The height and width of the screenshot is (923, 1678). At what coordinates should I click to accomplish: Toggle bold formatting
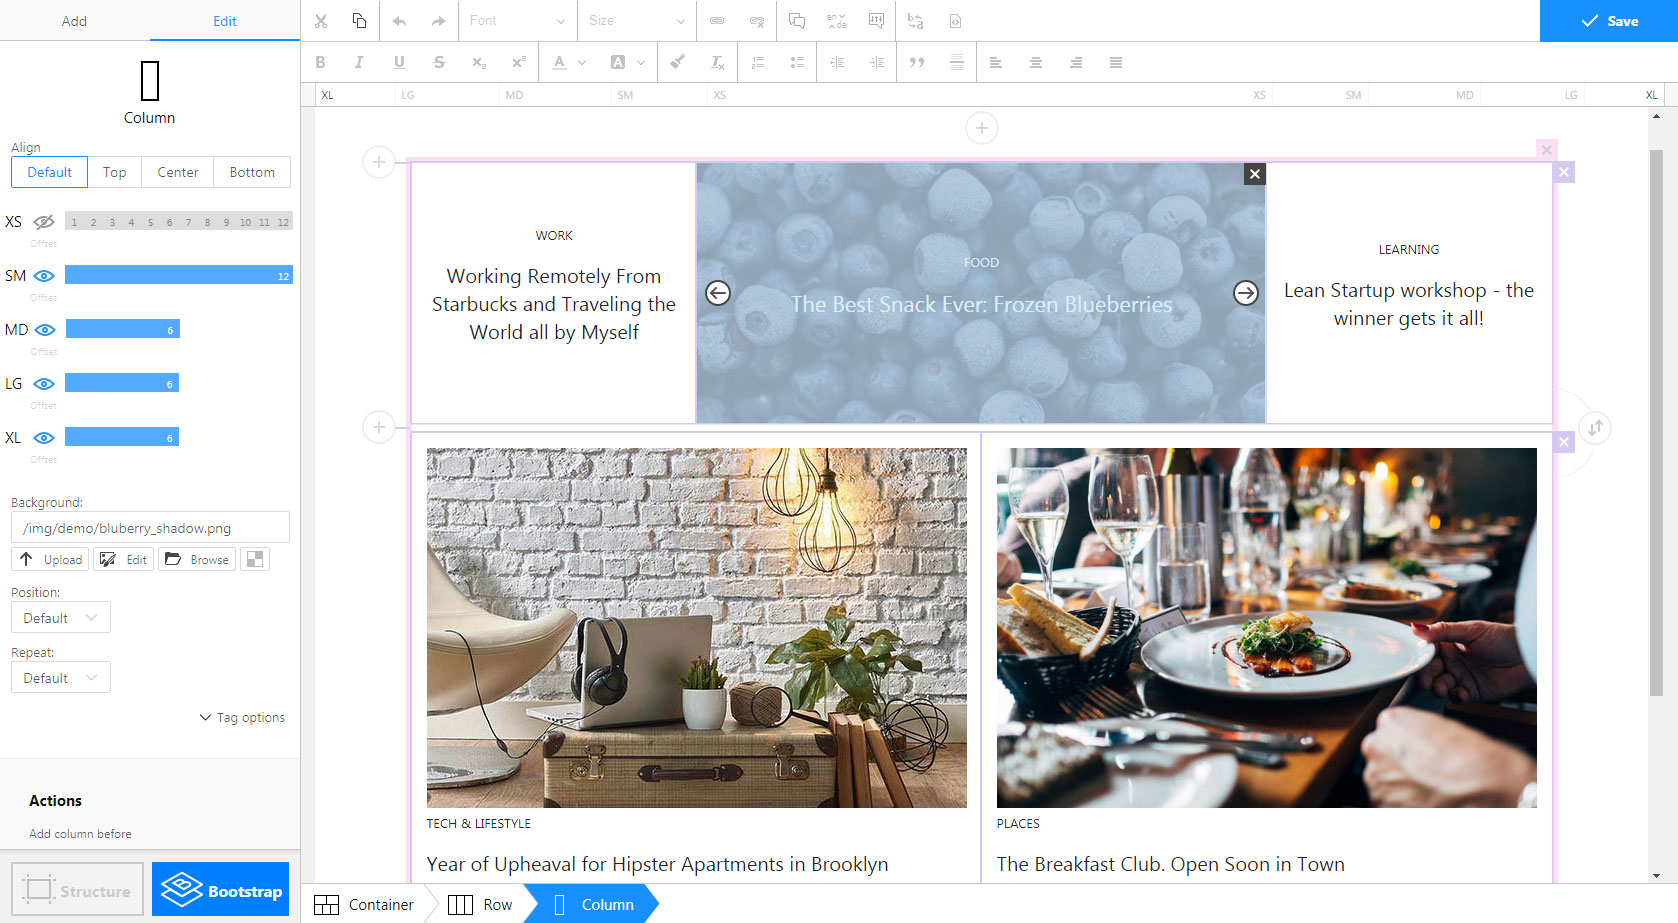320,62
